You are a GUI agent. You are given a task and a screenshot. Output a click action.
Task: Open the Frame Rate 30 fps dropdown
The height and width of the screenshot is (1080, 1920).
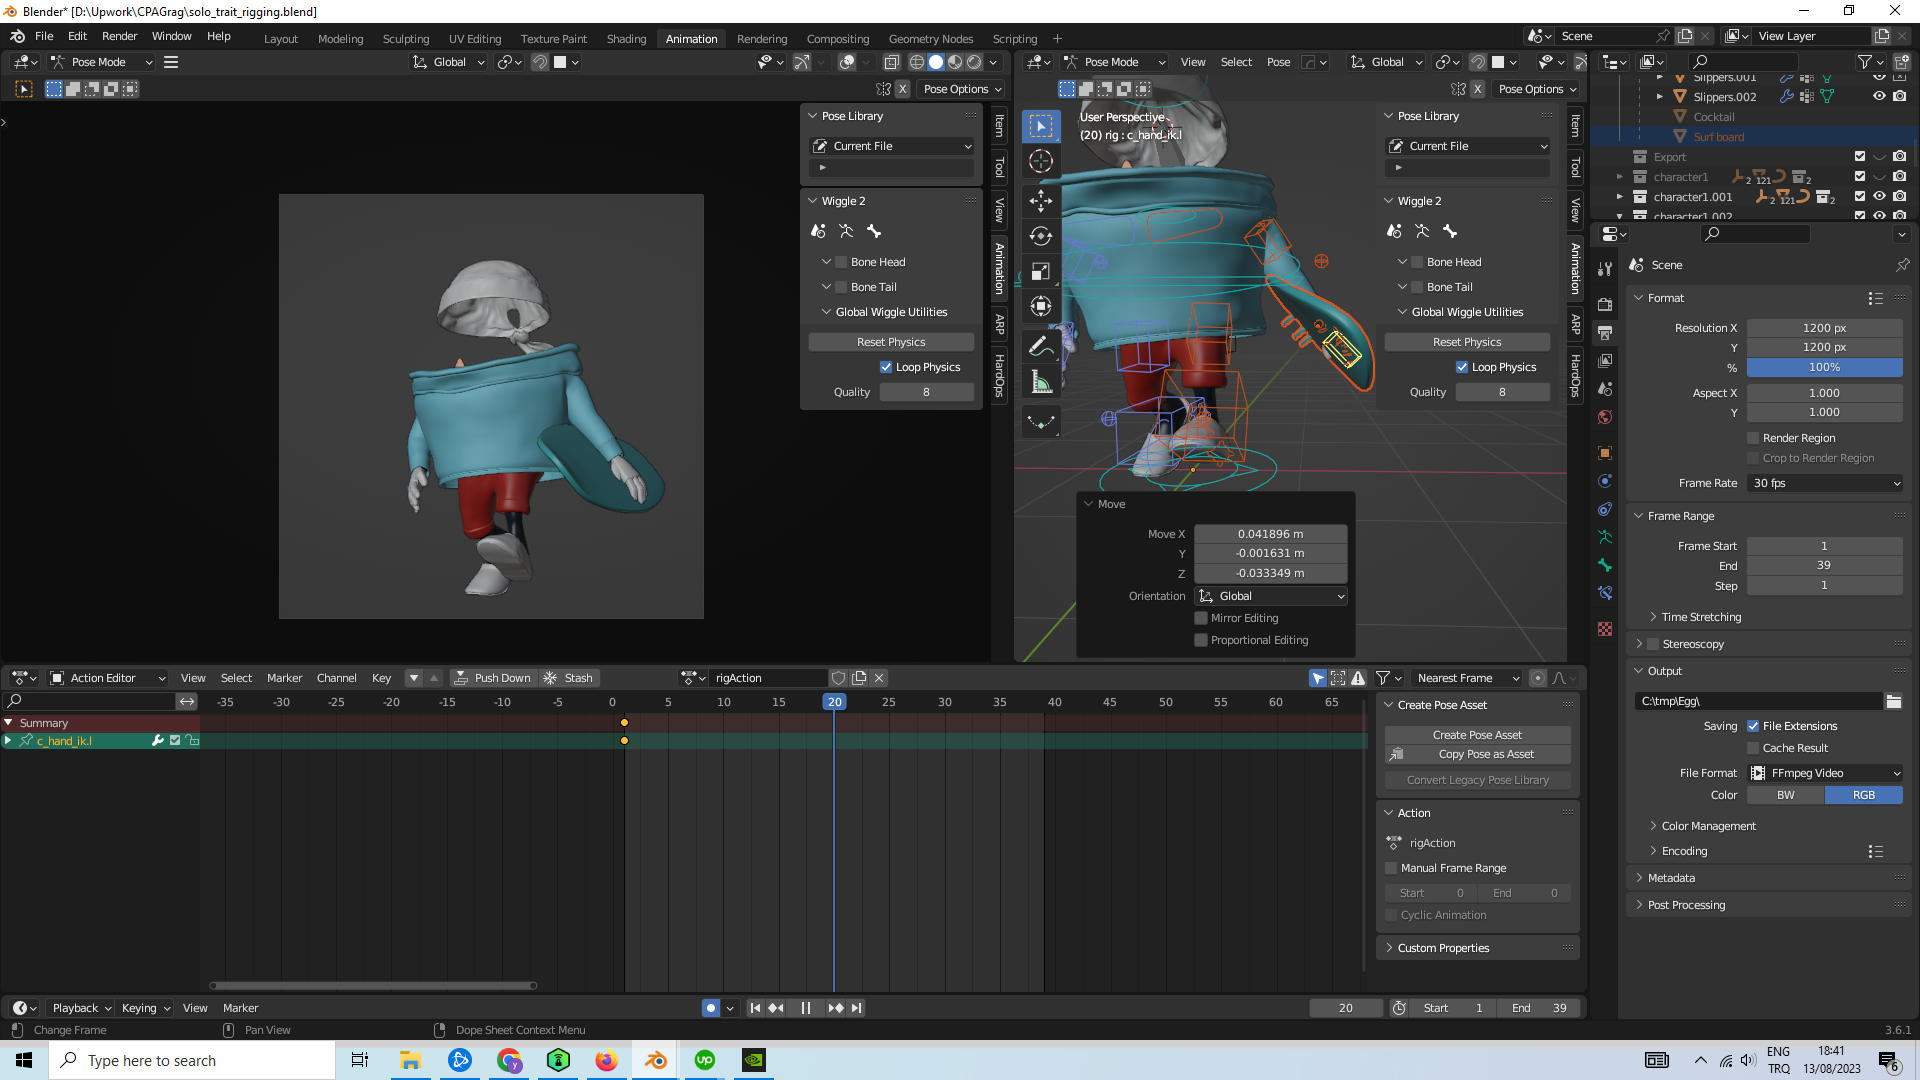coord(1825,483)
